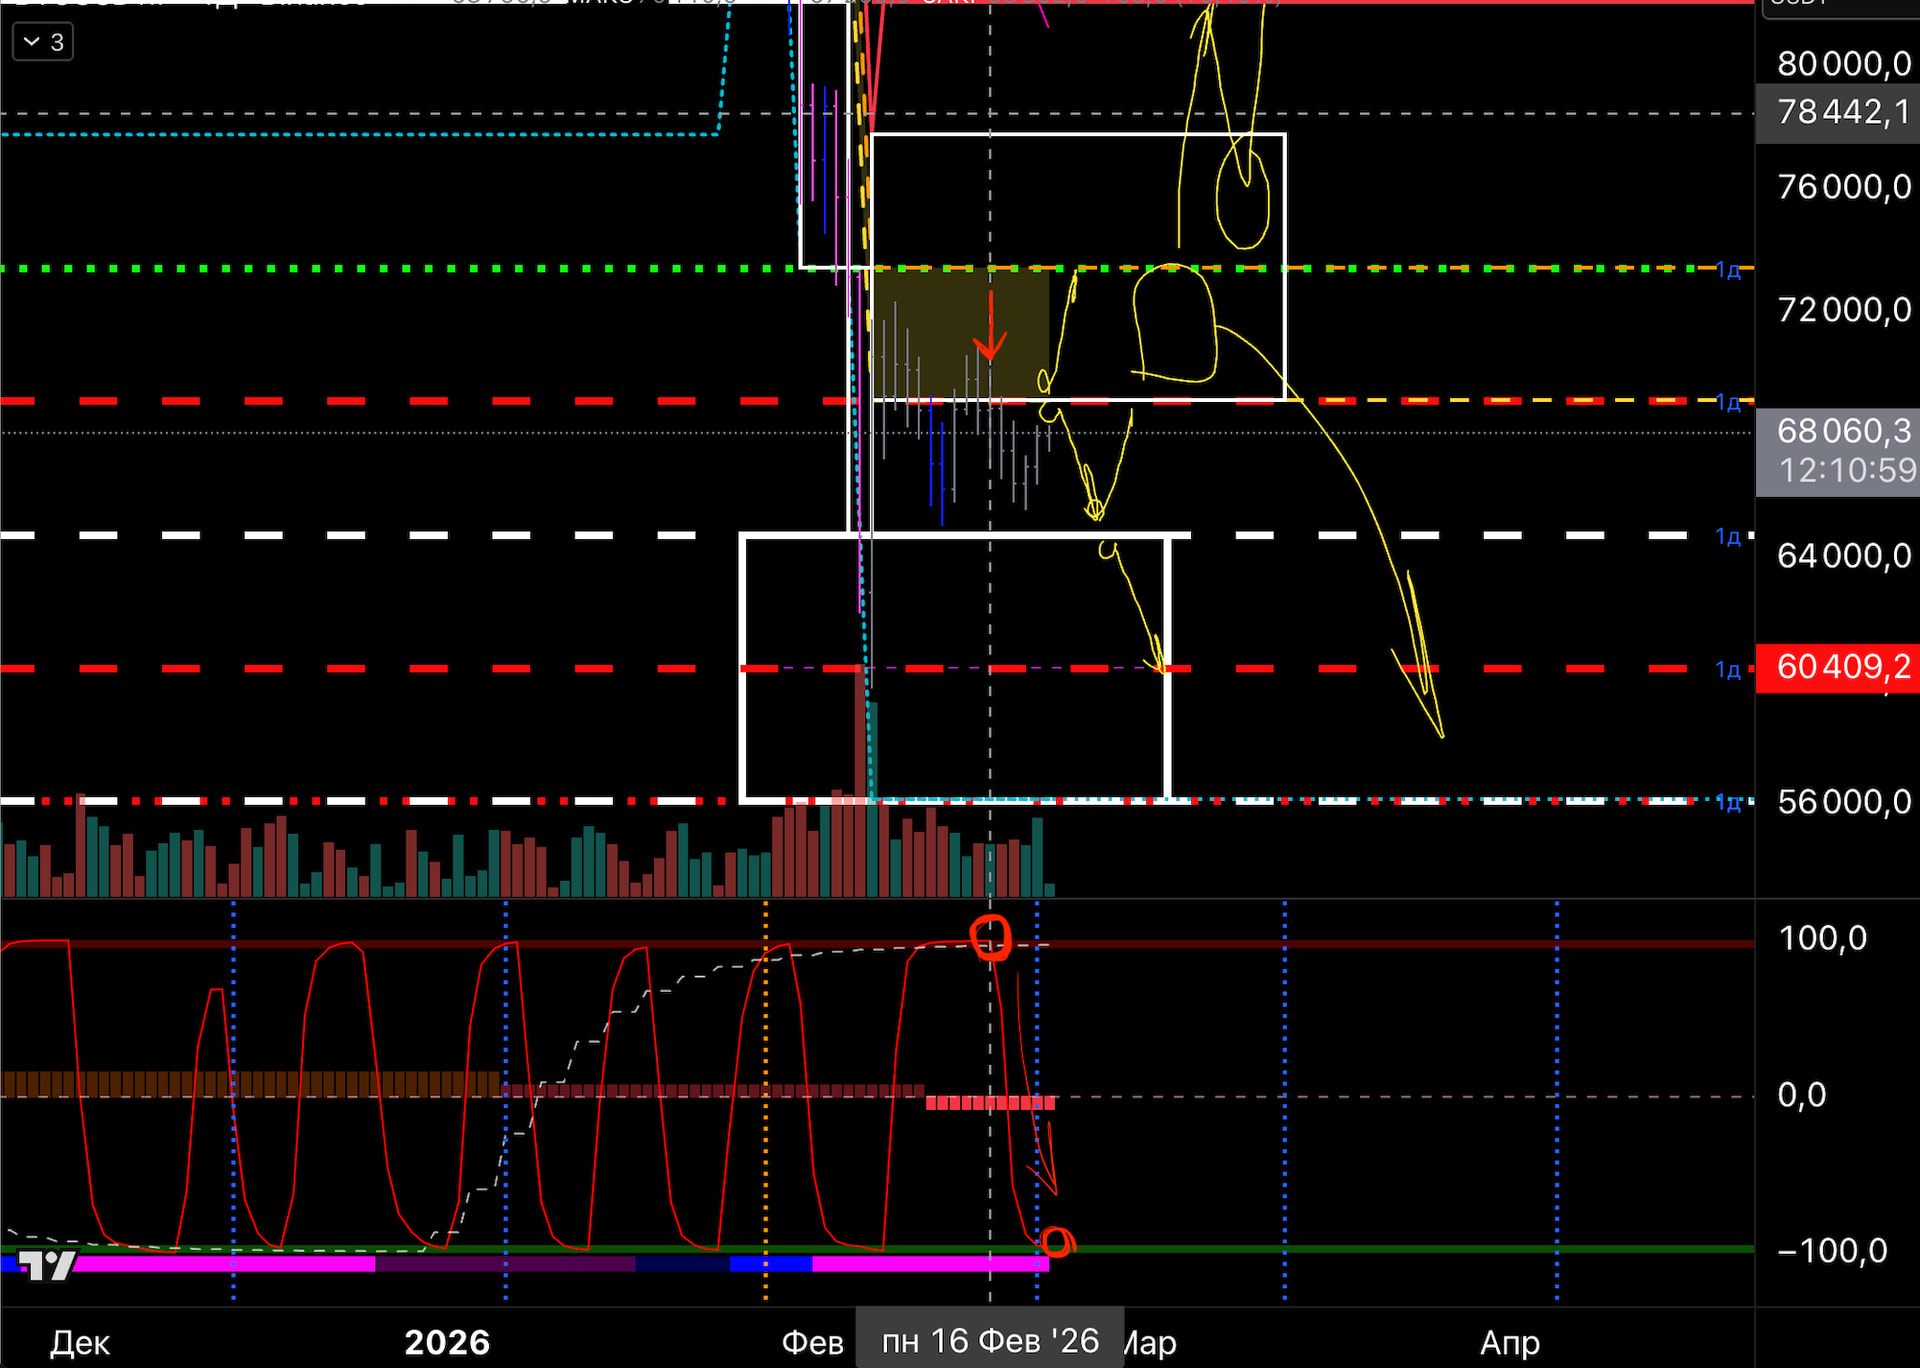The width and height of the screenshot is (1920, 1368).
Task: Select the current price label 68 060,3
Action: pyautogui.click(x=1842, y=432)
